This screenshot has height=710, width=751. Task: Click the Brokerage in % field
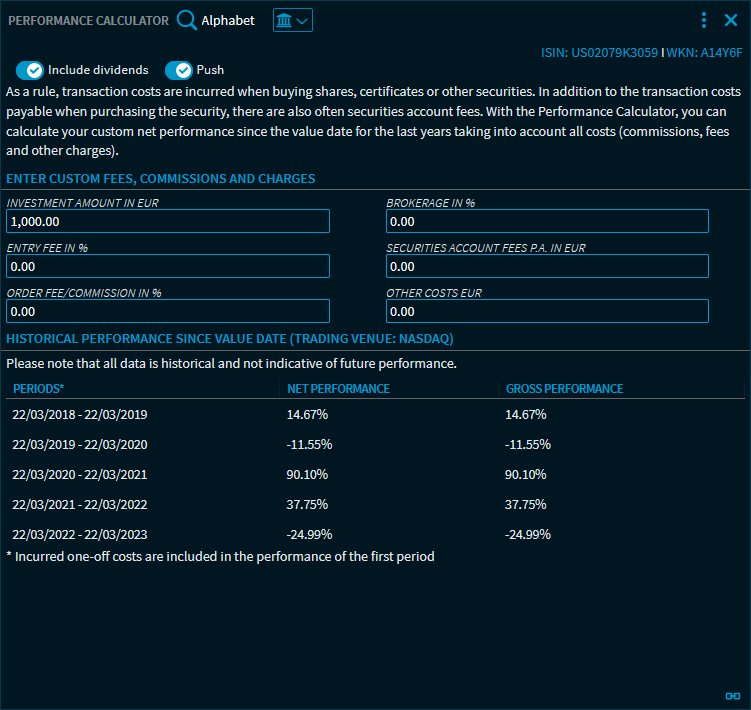[547, 221]
